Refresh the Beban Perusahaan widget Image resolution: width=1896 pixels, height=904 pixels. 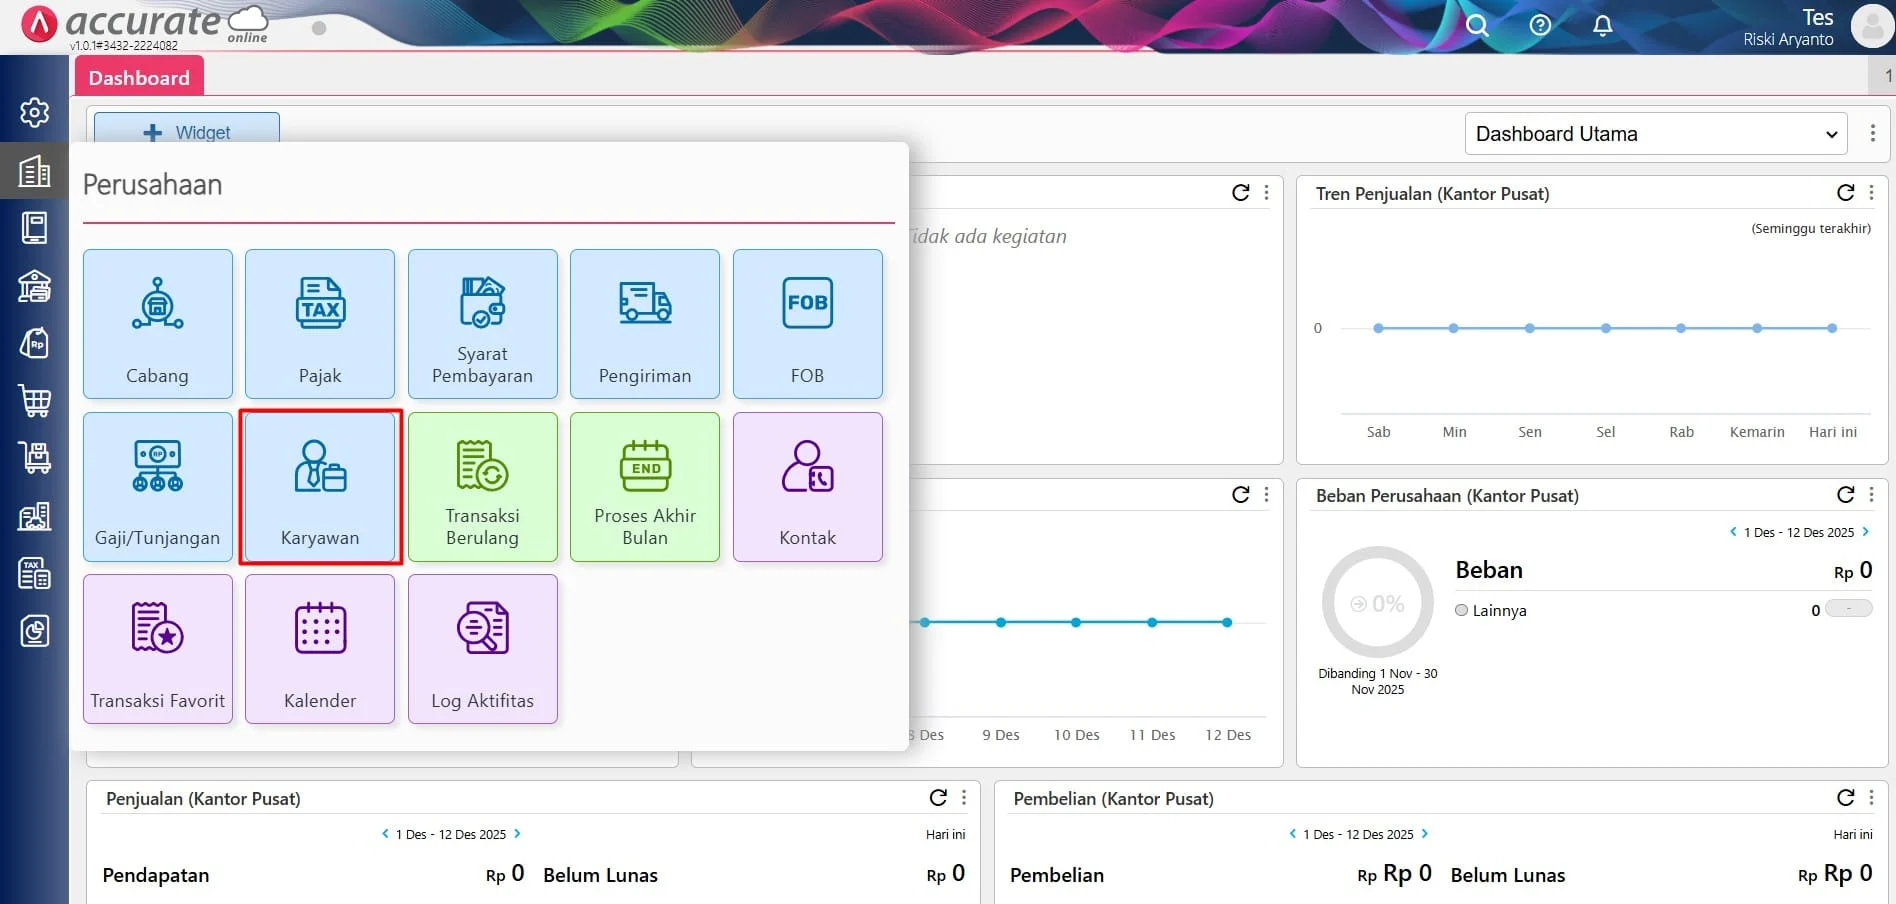[1845, 495]
